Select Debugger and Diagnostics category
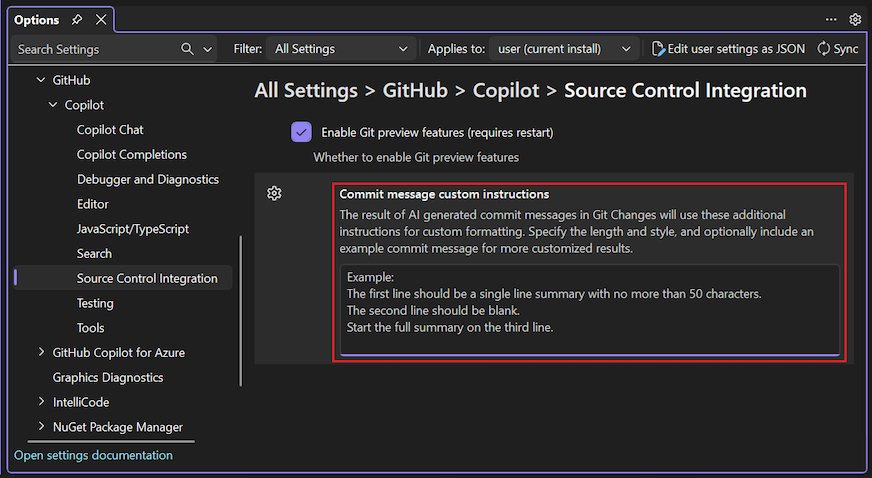This screenshot has height=478, width=872. [x=146, y=179]
